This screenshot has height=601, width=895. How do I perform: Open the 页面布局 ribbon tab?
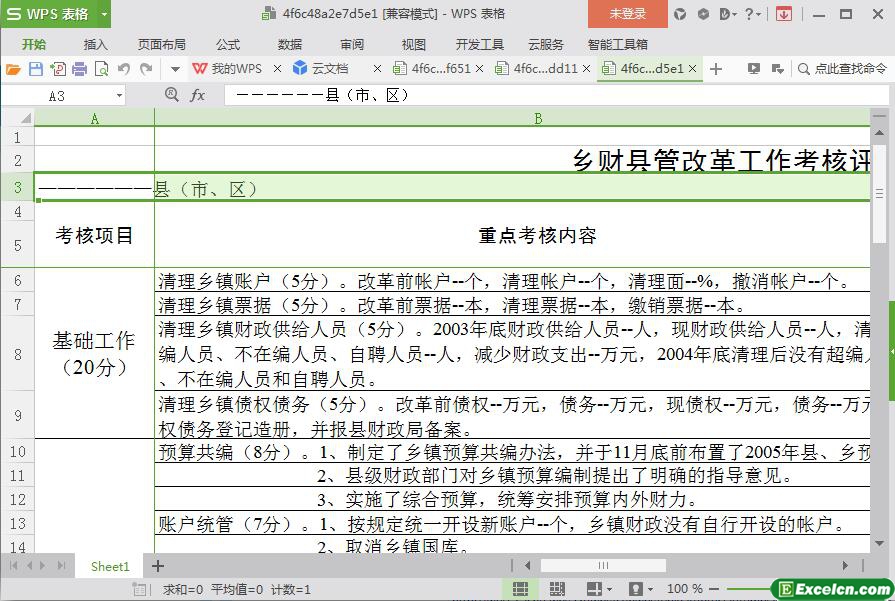point(162,45)
